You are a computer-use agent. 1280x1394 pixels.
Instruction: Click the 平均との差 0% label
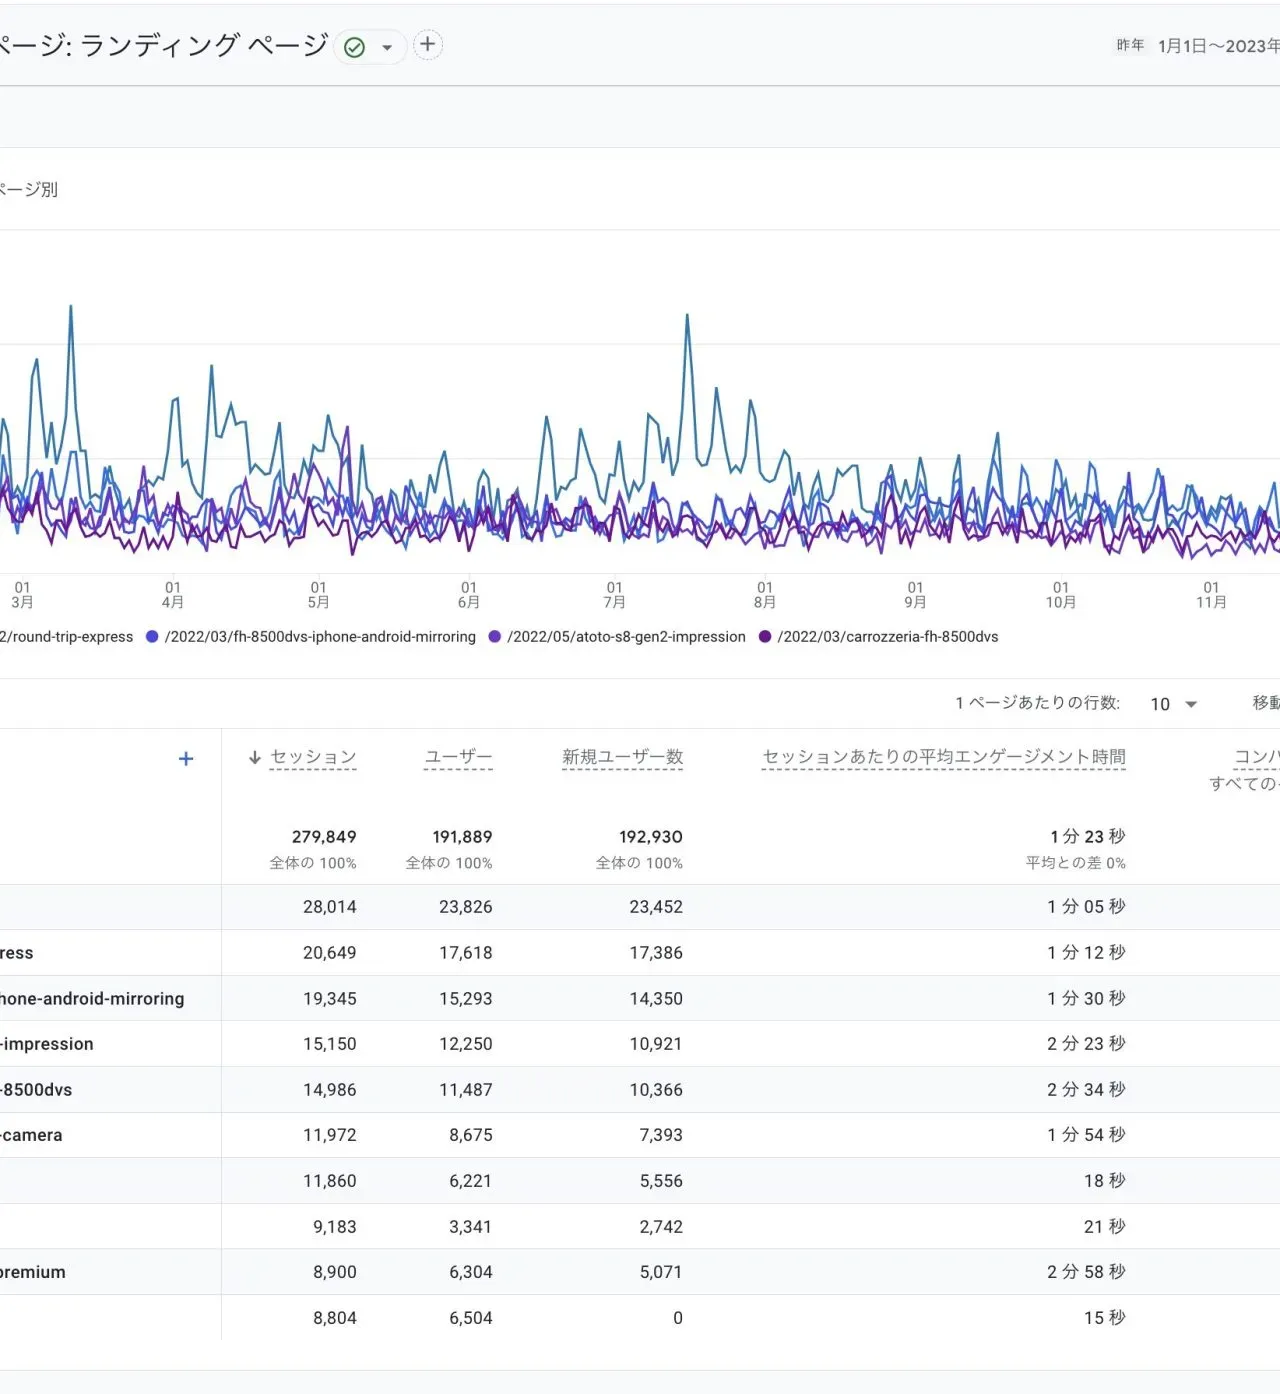coord(1076,863)
